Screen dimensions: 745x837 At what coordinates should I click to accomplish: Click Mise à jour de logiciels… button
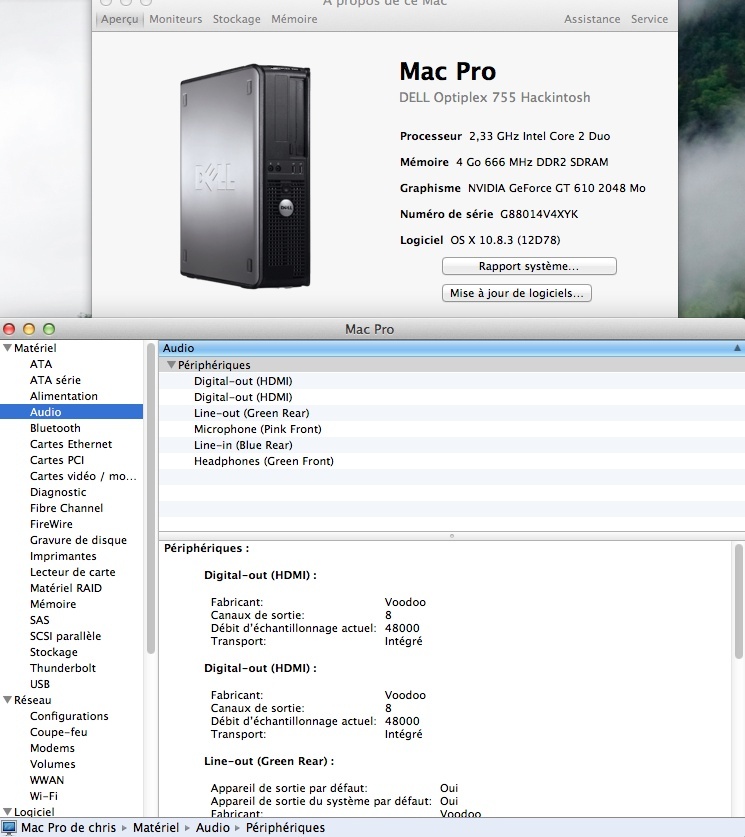[517, 293]
